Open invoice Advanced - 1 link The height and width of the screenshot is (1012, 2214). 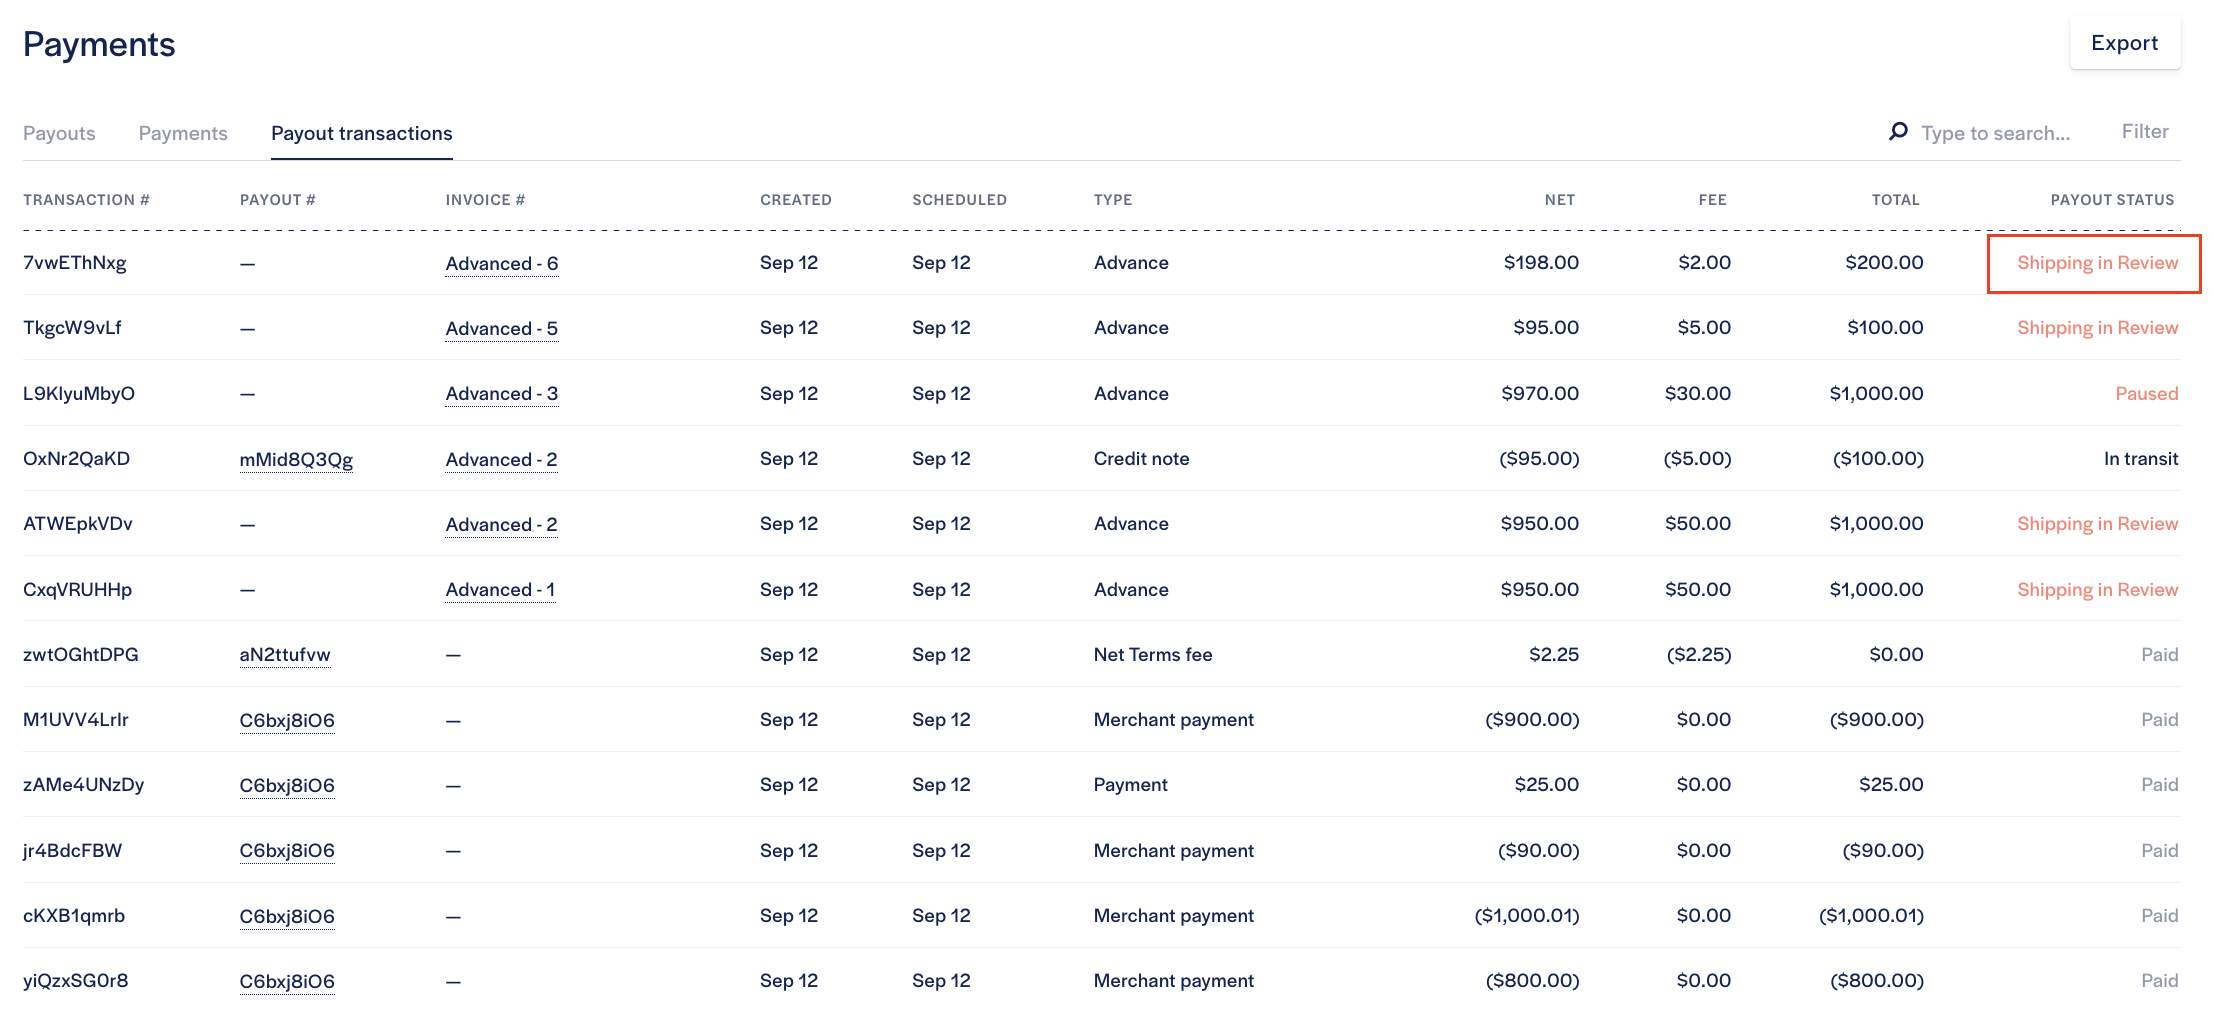500,590
